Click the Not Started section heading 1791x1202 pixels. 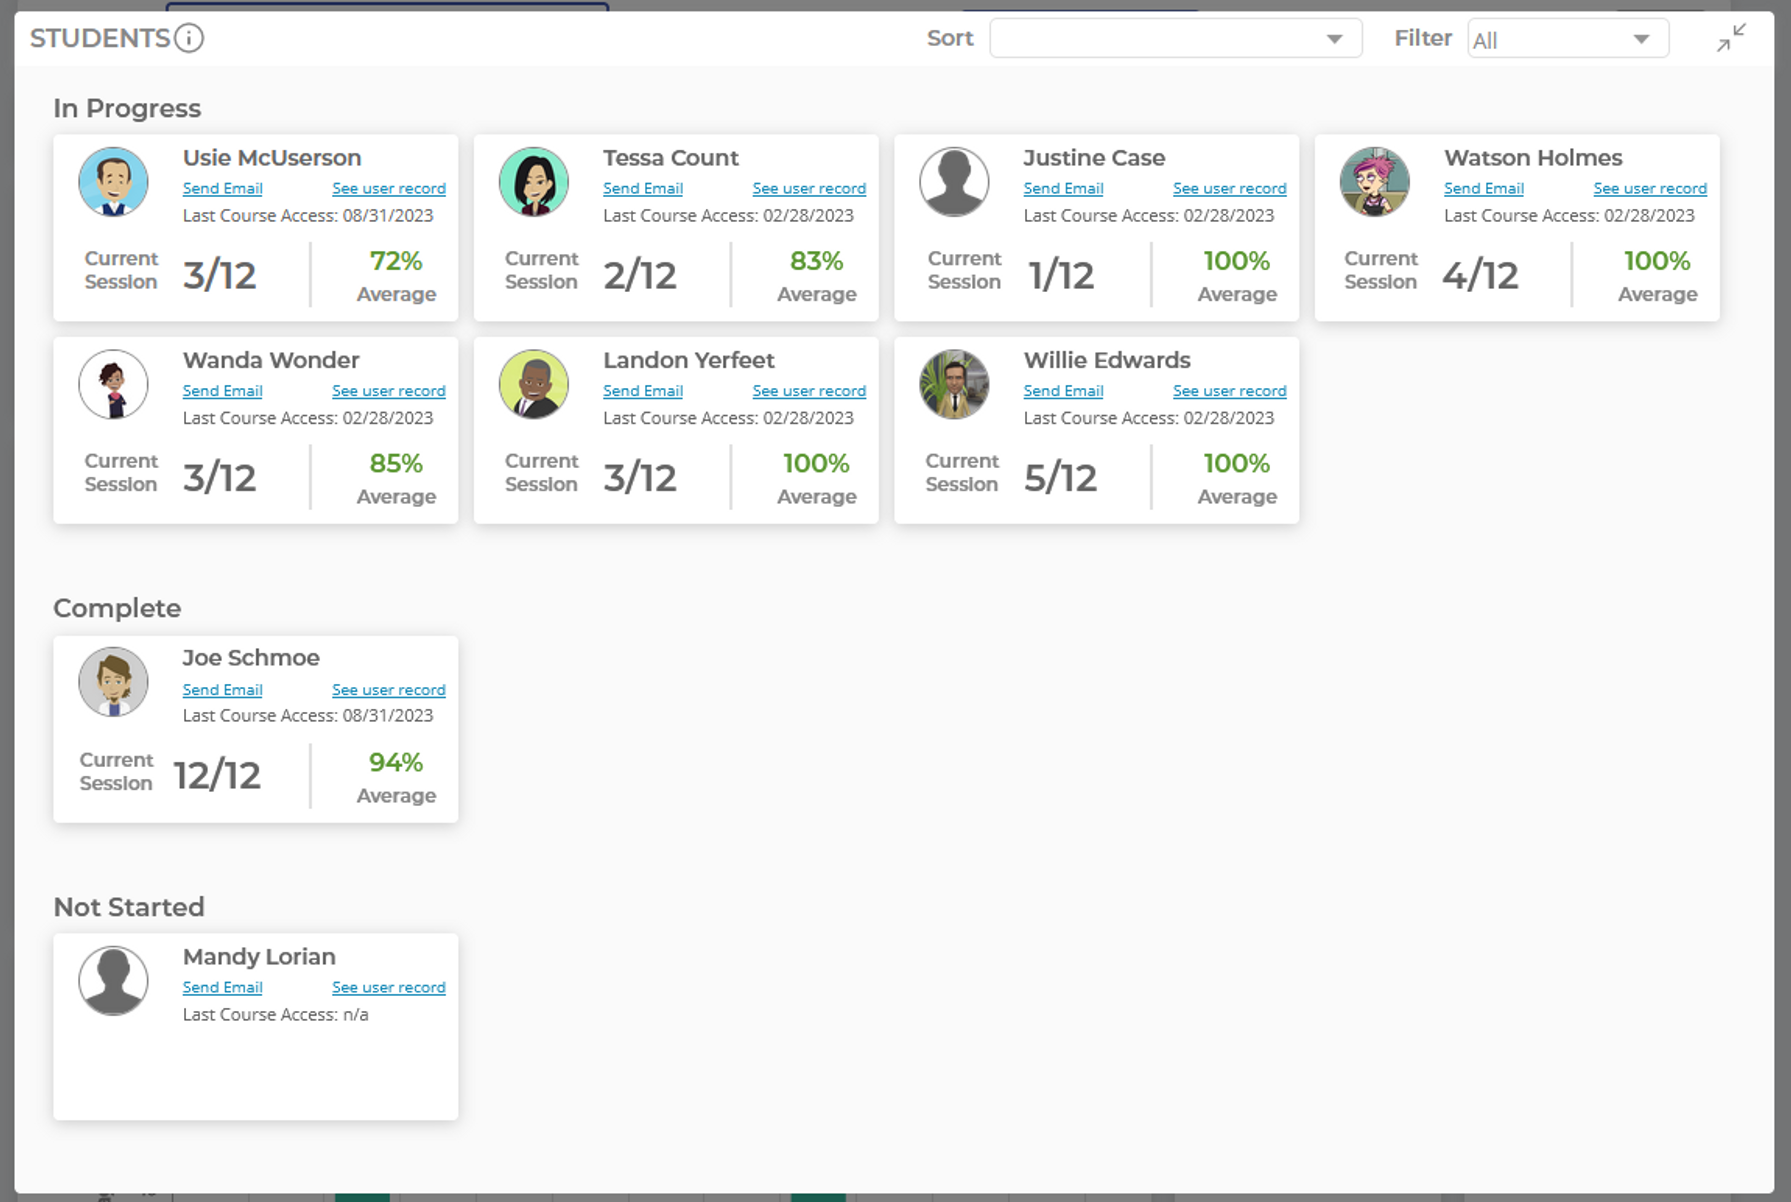pos(129,907)
